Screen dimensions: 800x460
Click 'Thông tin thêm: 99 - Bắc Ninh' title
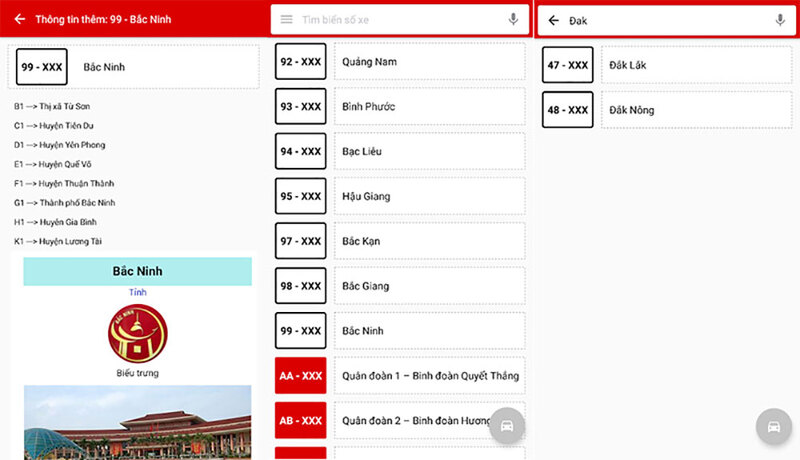click(x=103, y=19)
